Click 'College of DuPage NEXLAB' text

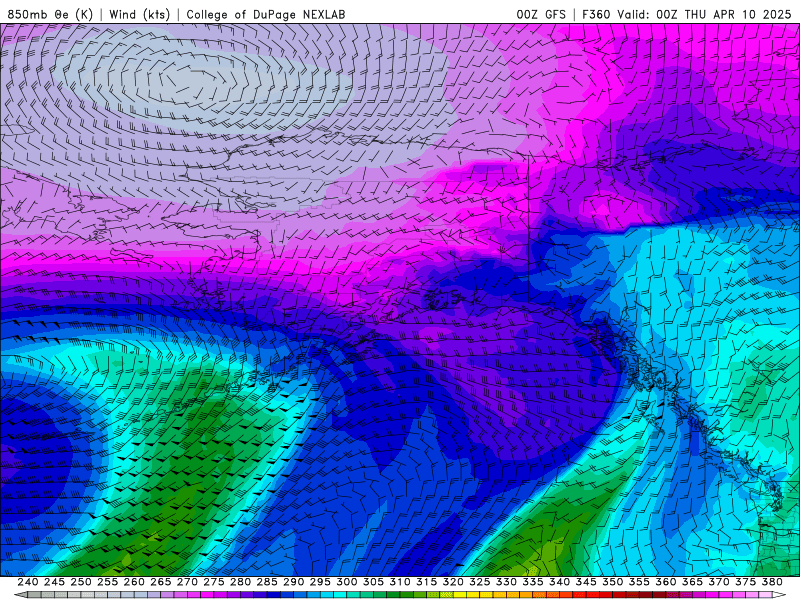(266, 14)
